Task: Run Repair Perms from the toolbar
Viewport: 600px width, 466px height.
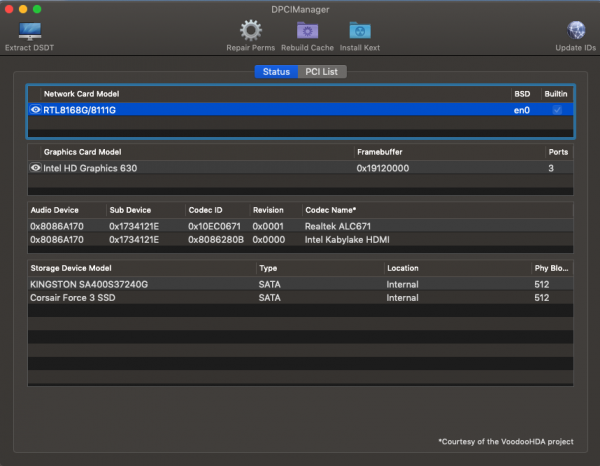Action: (250, 31)
